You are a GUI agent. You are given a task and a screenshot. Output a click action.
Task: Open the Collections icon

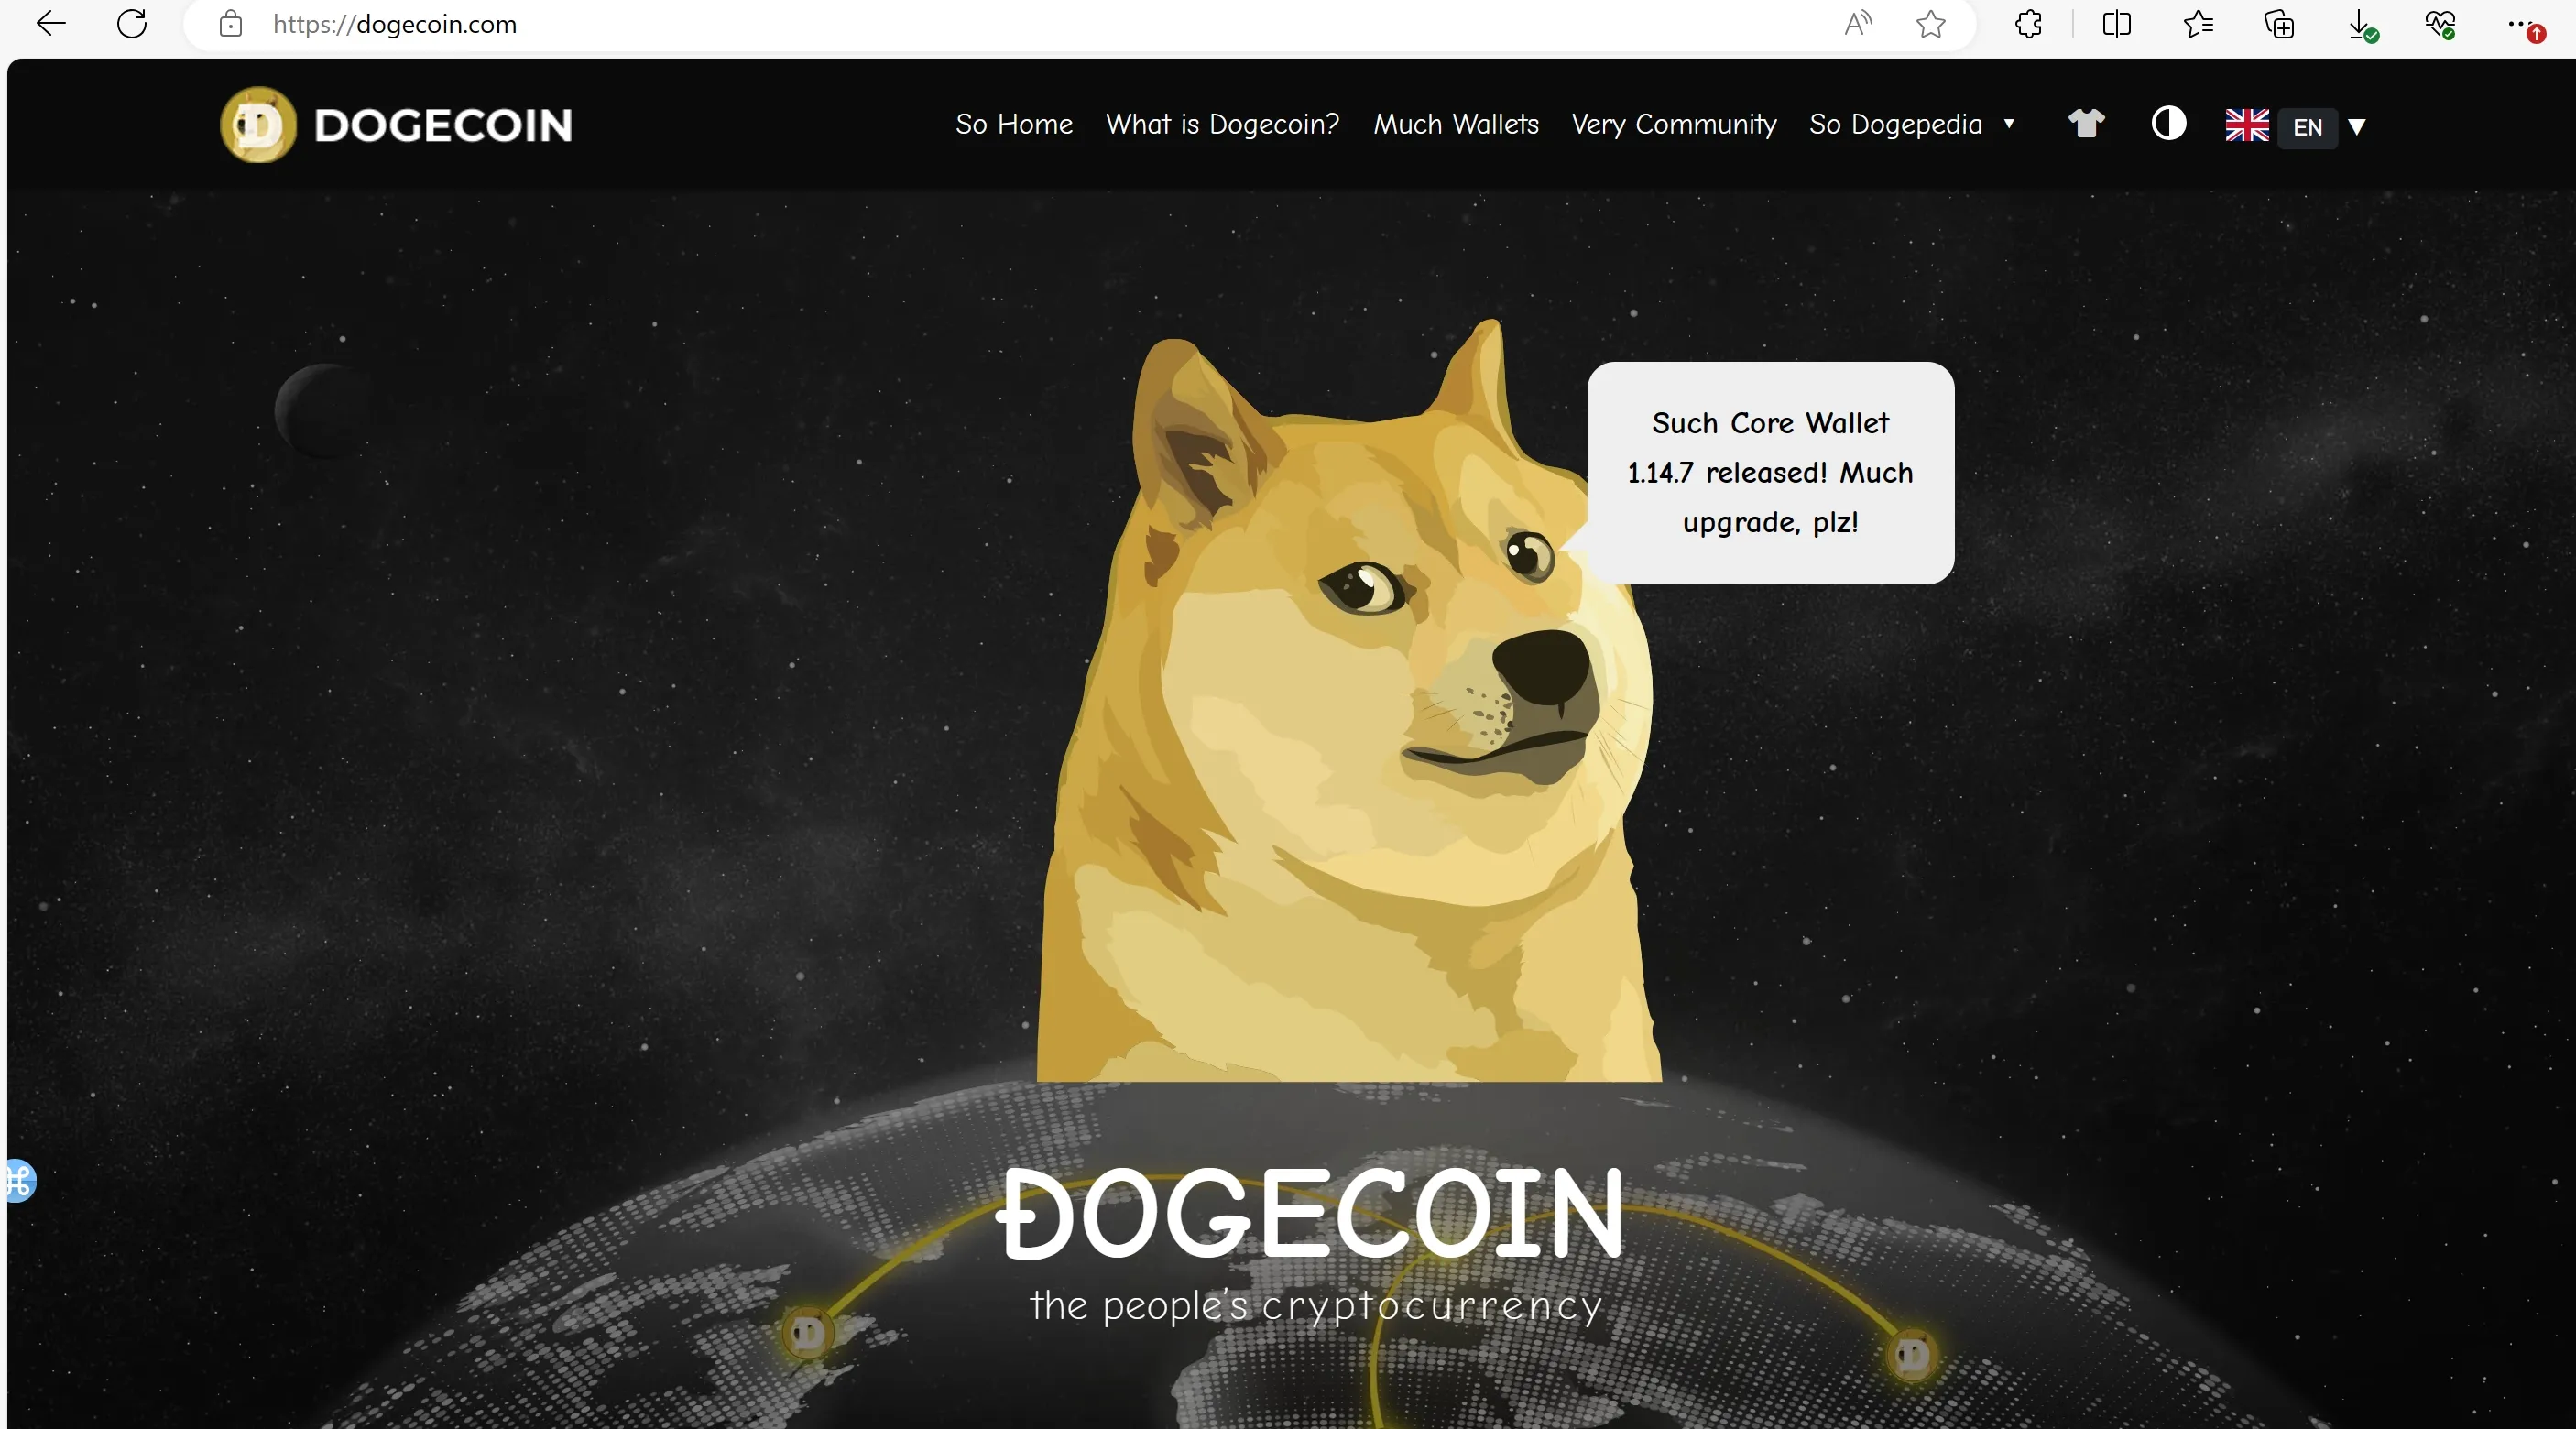coord(2279,24)
